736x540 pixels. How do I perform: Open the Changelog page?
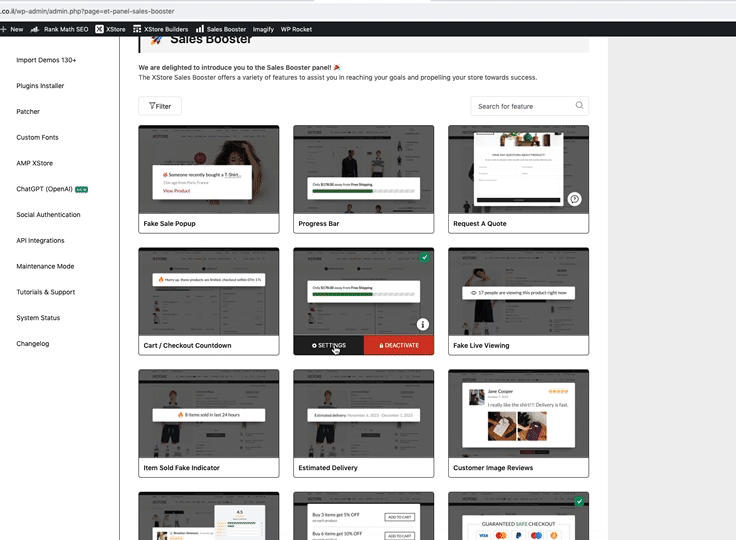(33, 344)
